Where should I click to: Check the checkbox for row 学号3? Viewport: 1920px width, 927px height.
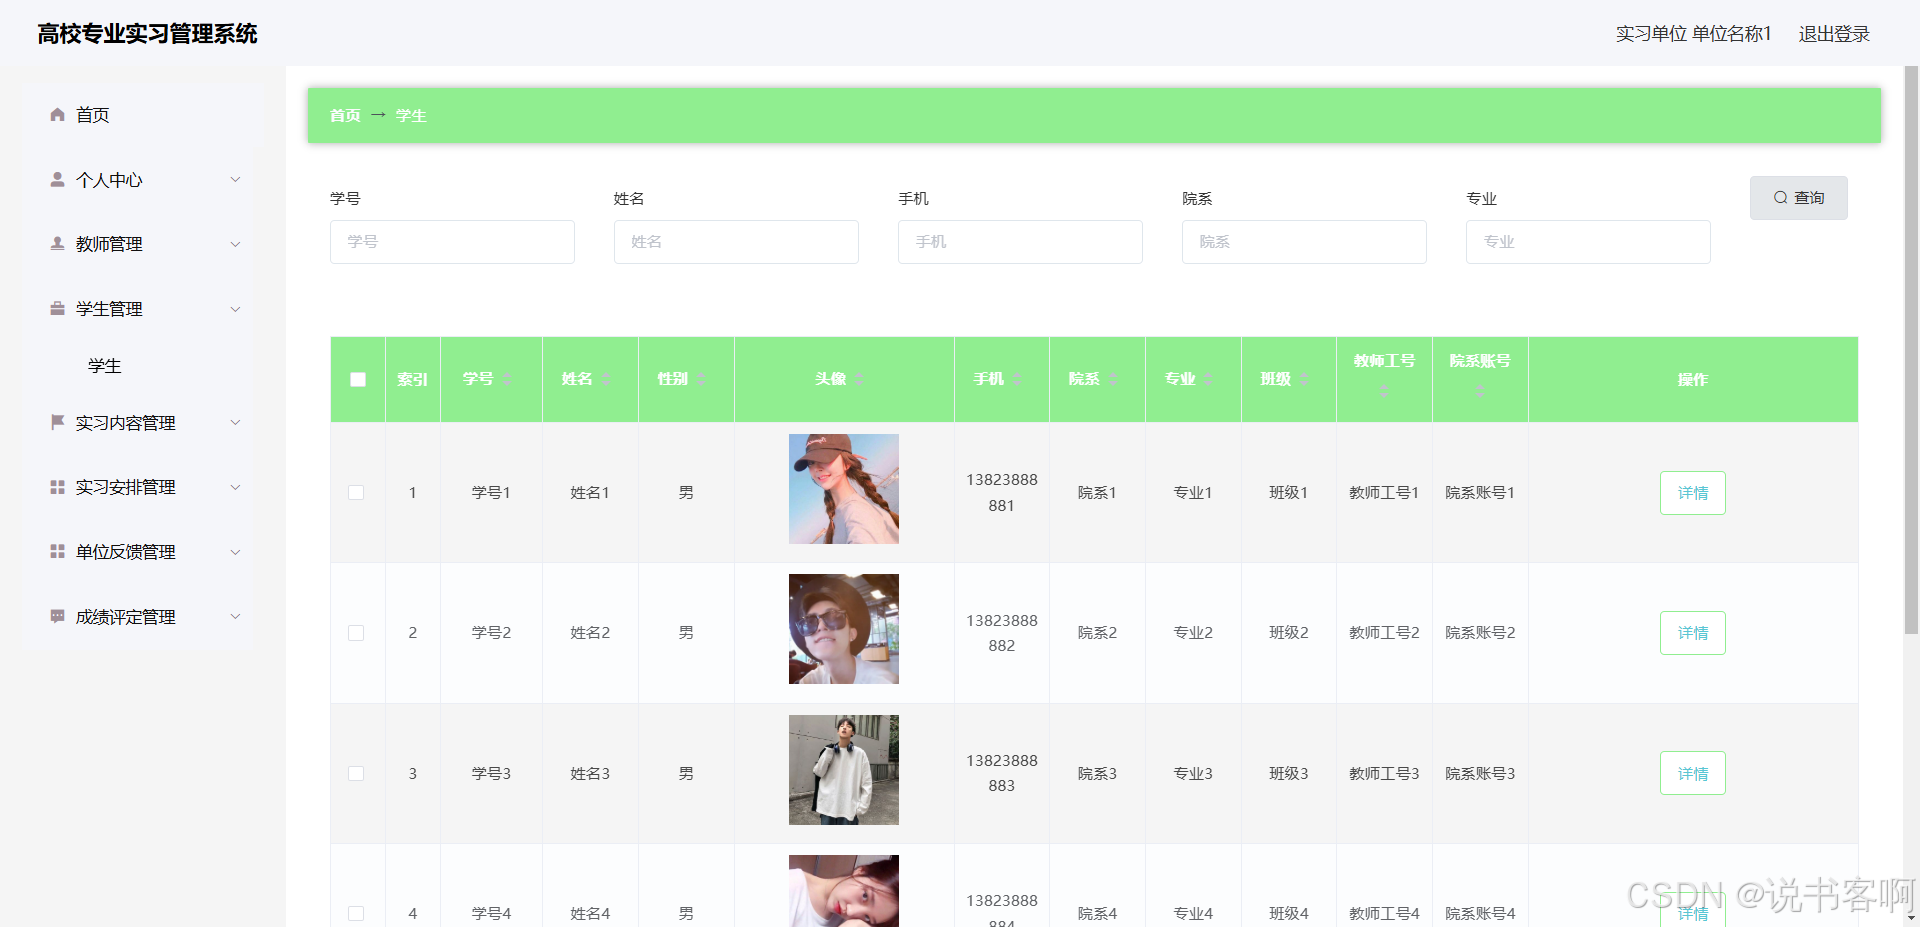click(356, 773)
